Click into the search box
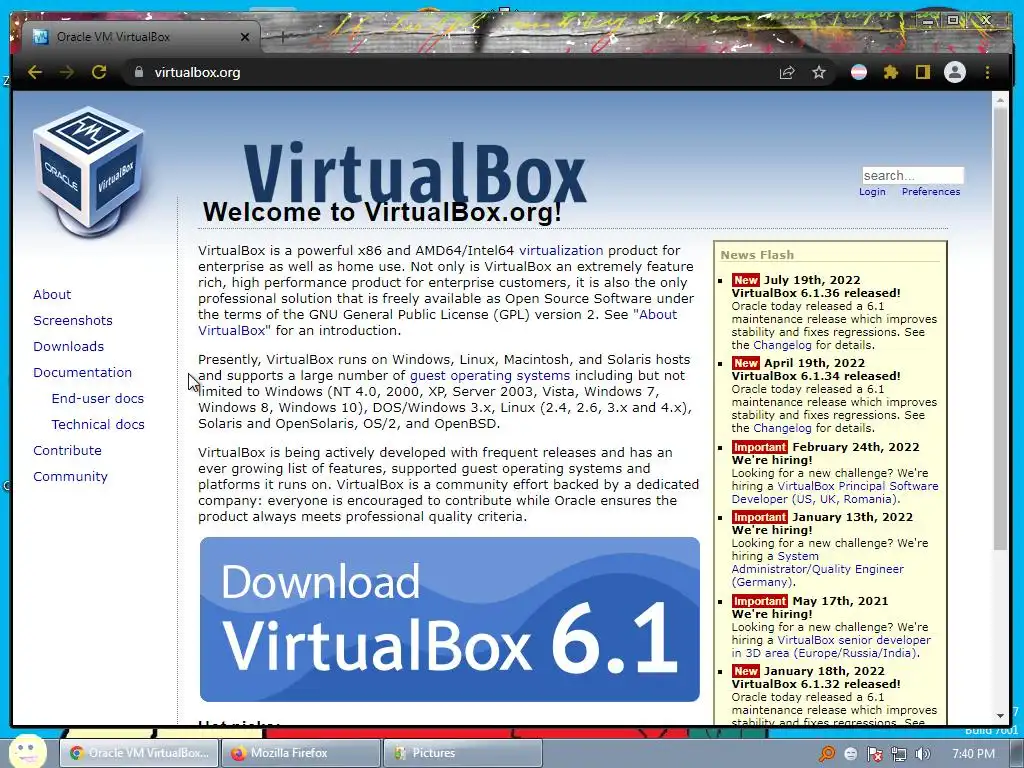The height and width of the screenshot is (768, 1024). click(912, 175)
